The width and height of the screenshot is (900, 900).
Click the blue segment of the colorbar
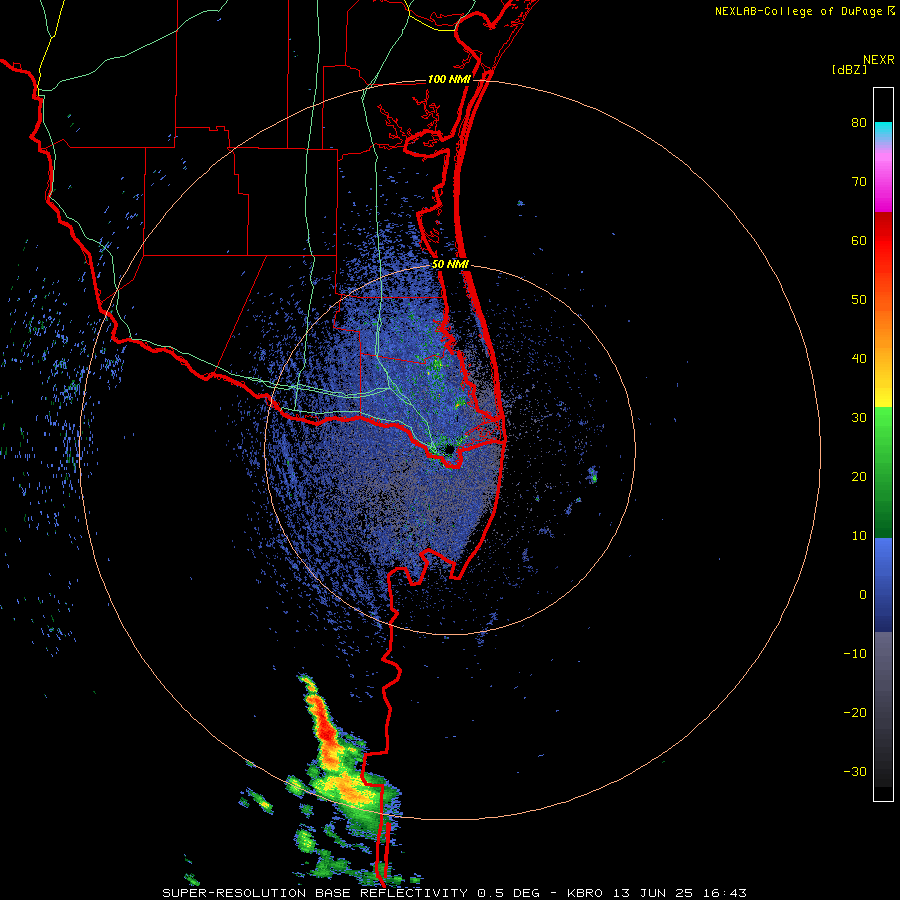tap(883, 585)
